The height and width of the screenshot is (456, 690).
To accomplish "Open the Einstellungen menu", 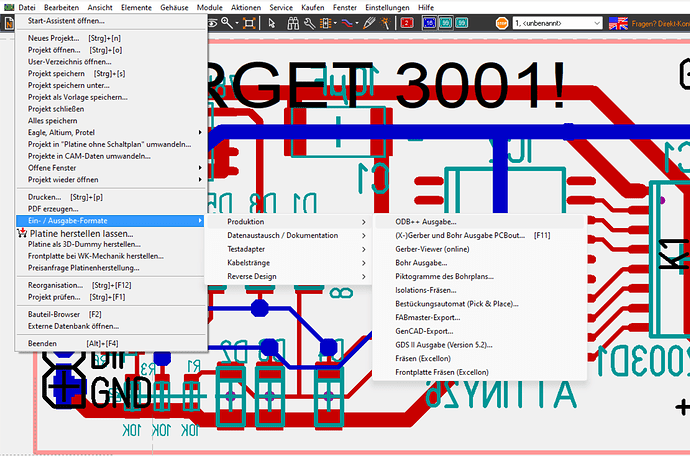I will tap(387, 7).
